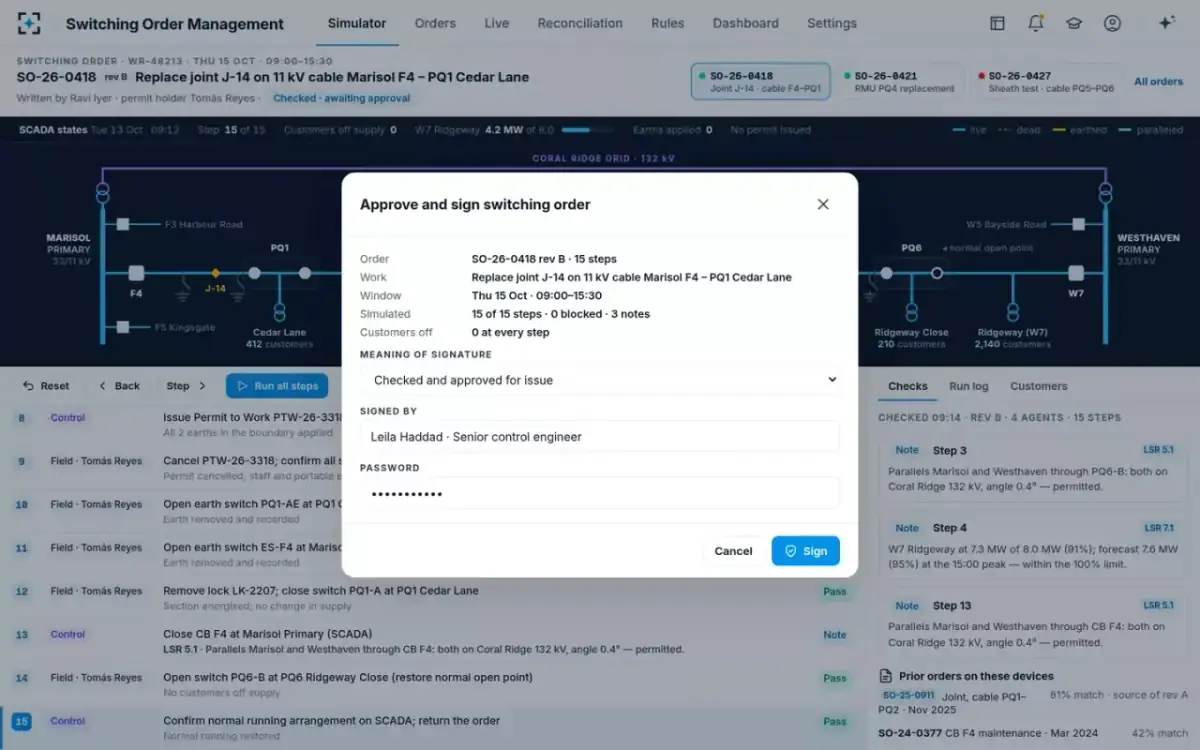Open the Settings tab
This screenshot has height=750, width=1200.
pos(832,23)
